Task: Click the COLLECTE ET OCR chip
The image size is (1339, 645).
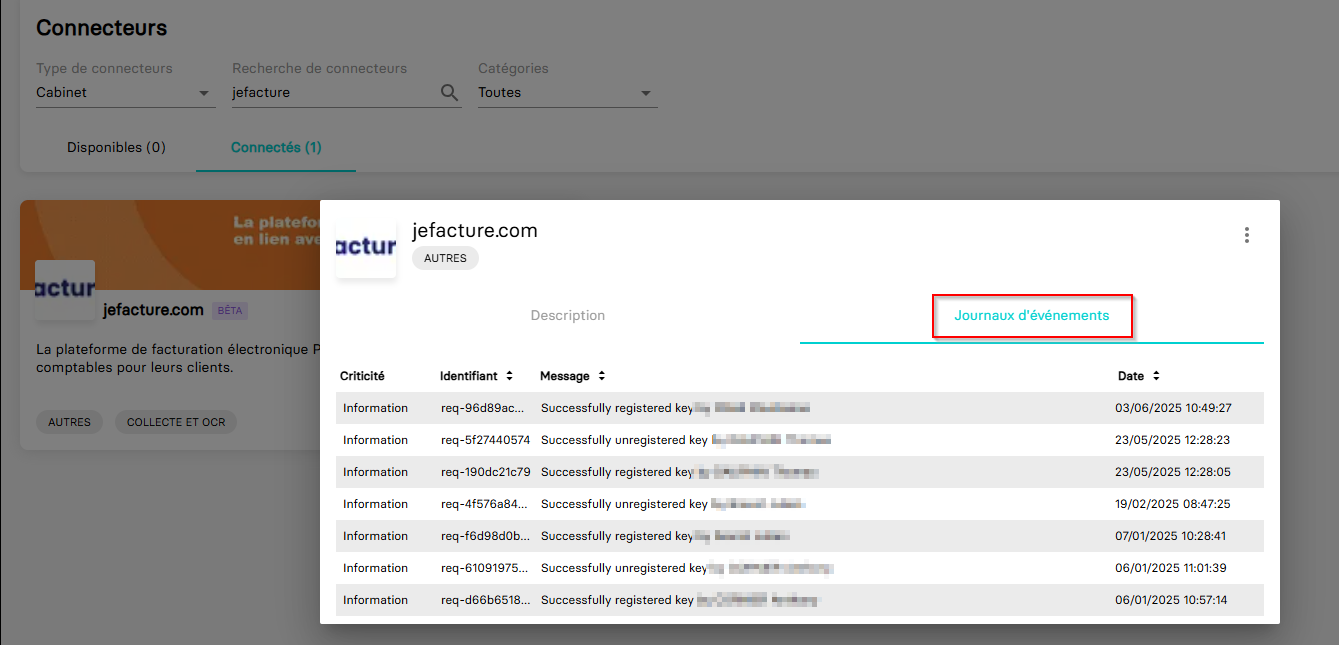Action: point(176,422)
